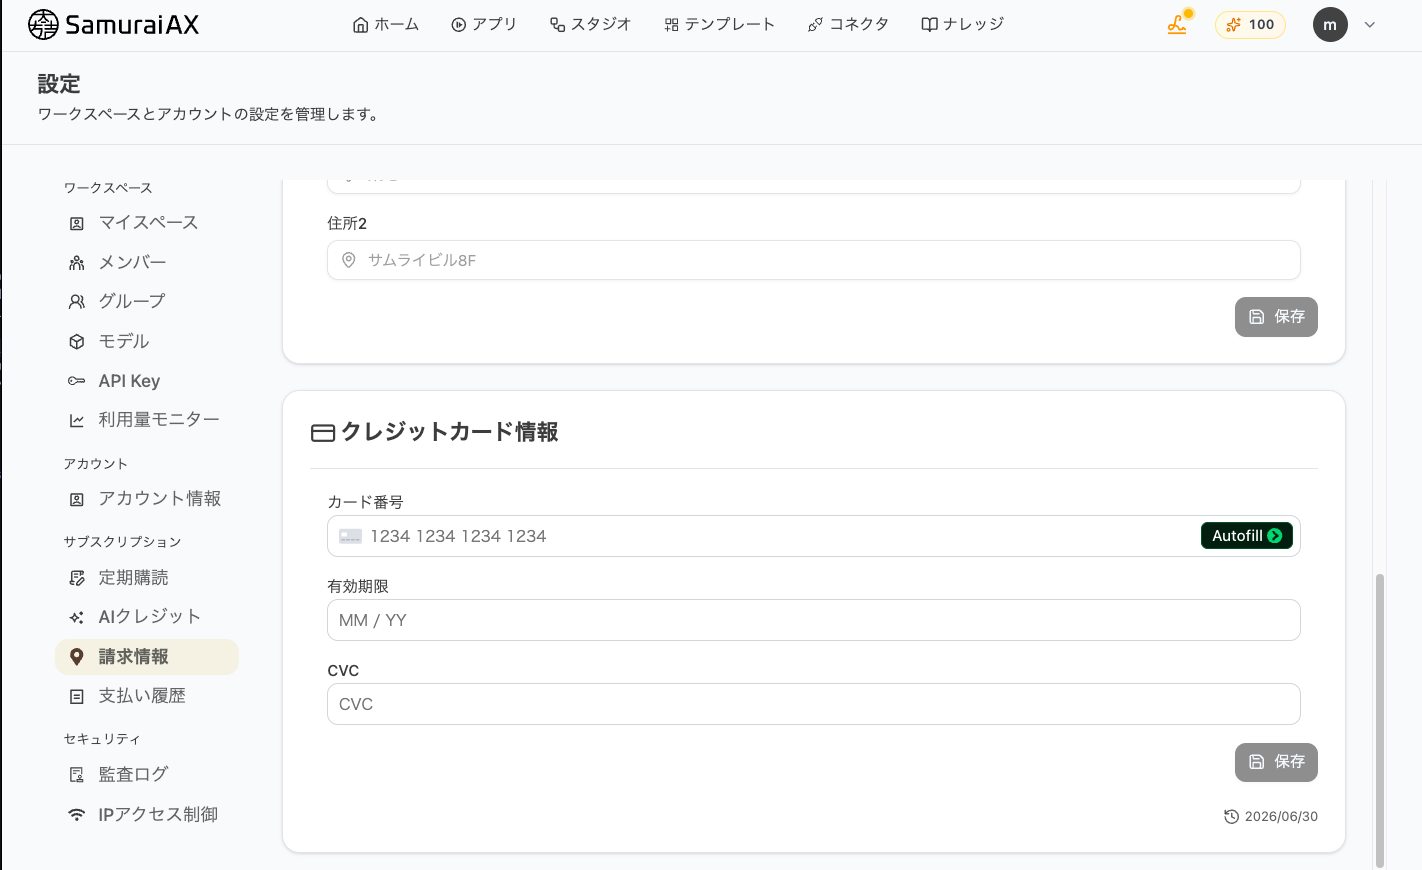
Task: Open API Key settings
Action: [x=147, y=381]
